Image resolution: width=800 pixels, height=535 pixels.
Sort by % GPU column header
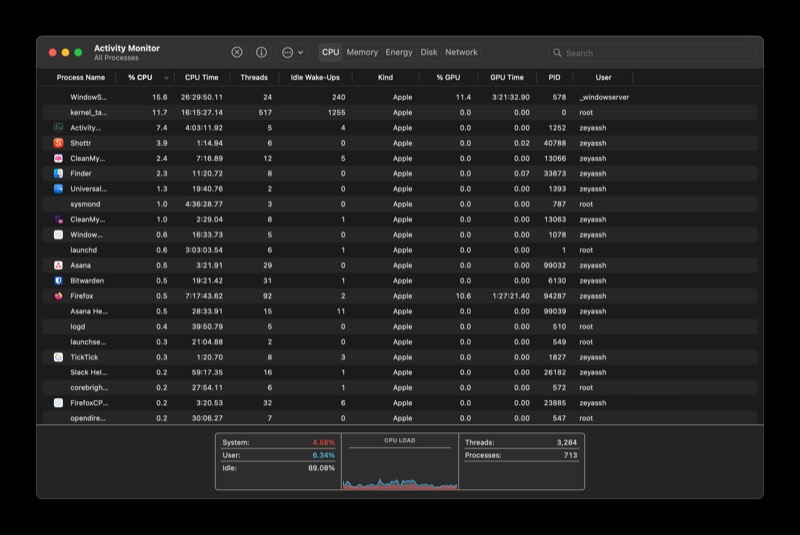[448, 78]
